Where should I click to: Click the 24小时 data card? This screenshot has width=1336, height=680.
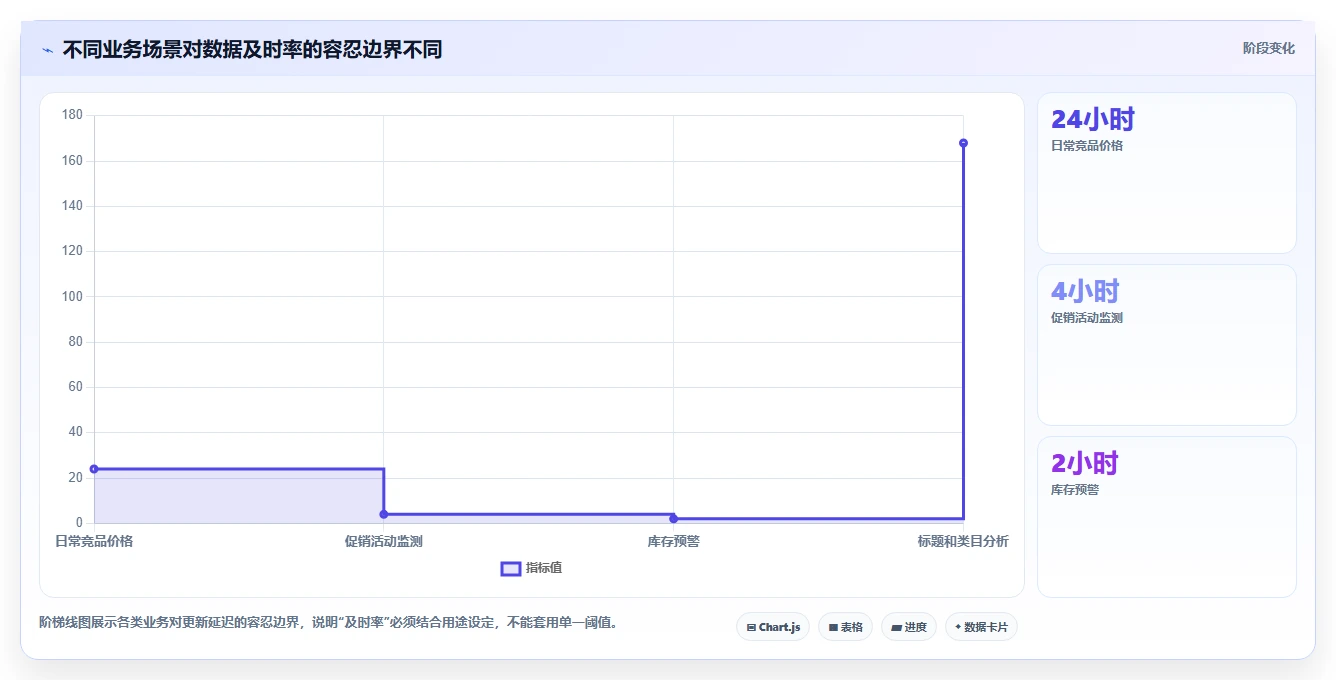(x=1167, y=173)
